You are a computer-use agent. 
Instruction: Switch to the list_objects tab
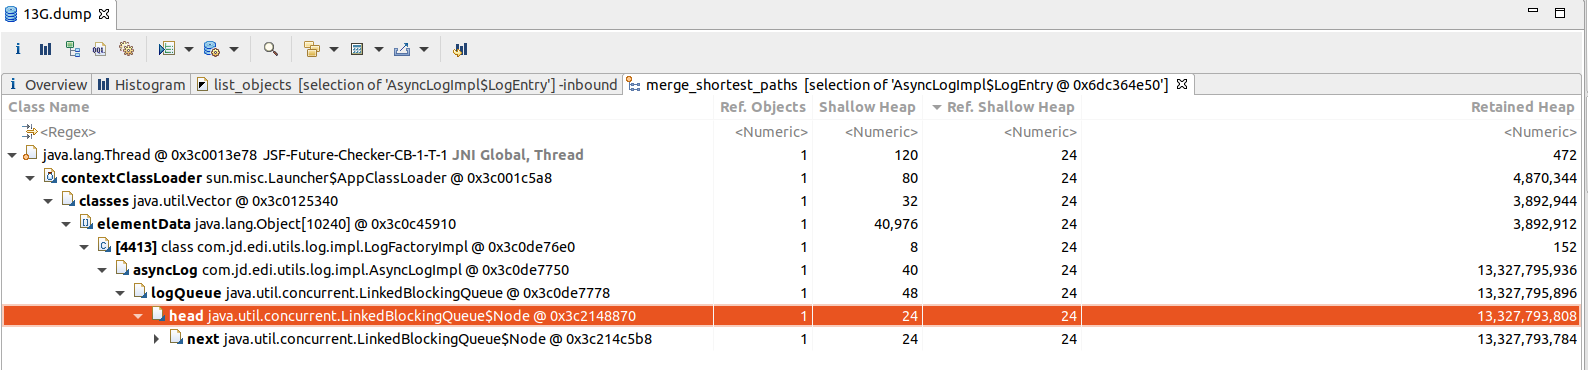(406, 85)
